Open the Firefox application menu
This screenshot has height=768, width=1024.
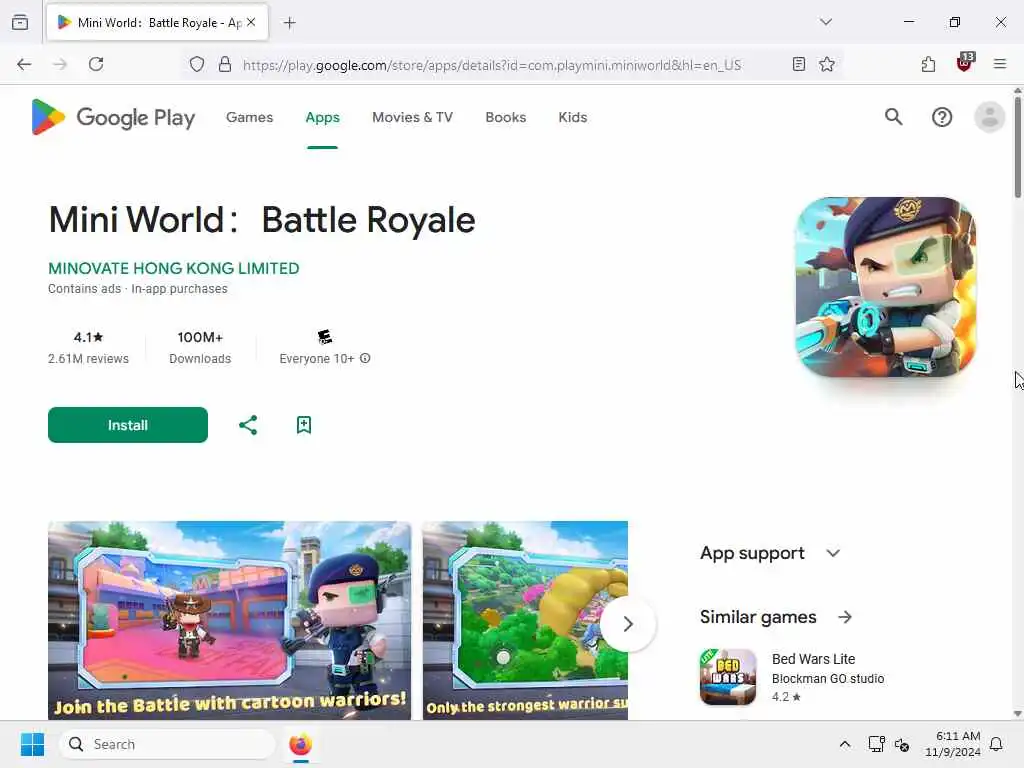(x=1000, y=64)
